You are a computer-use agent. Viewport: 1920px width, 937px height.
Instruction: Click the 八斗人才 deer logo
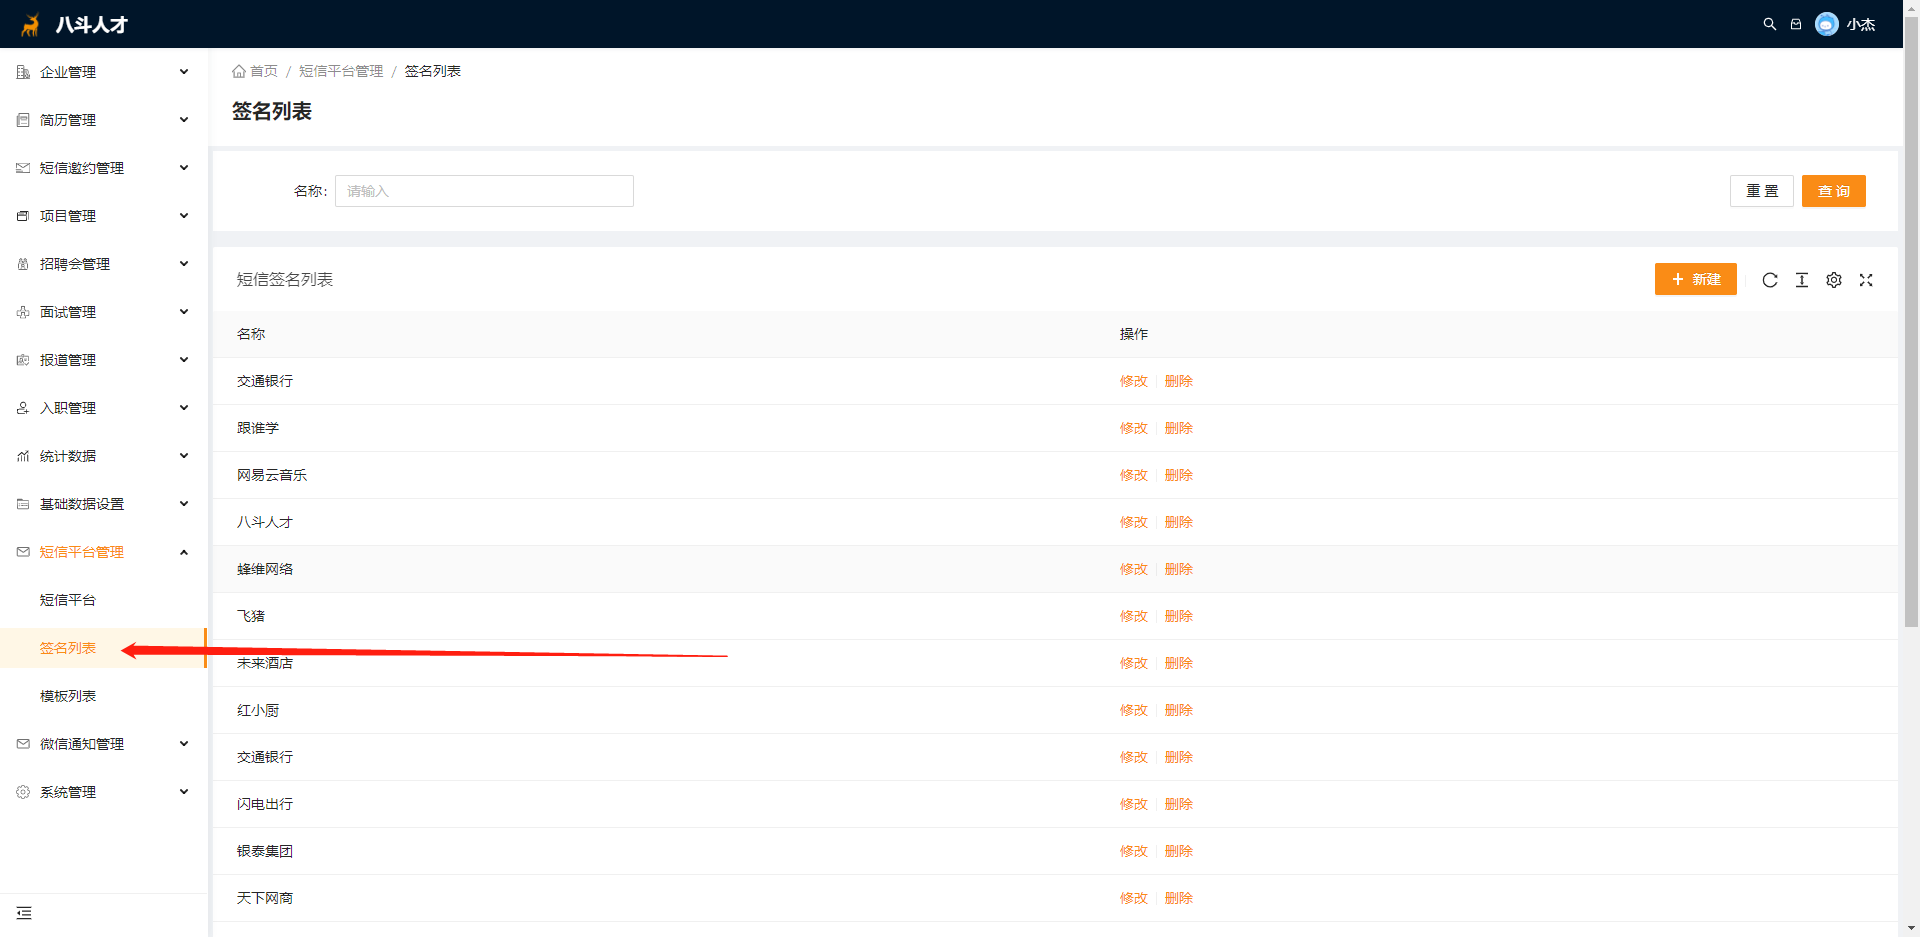pos(31,24)
